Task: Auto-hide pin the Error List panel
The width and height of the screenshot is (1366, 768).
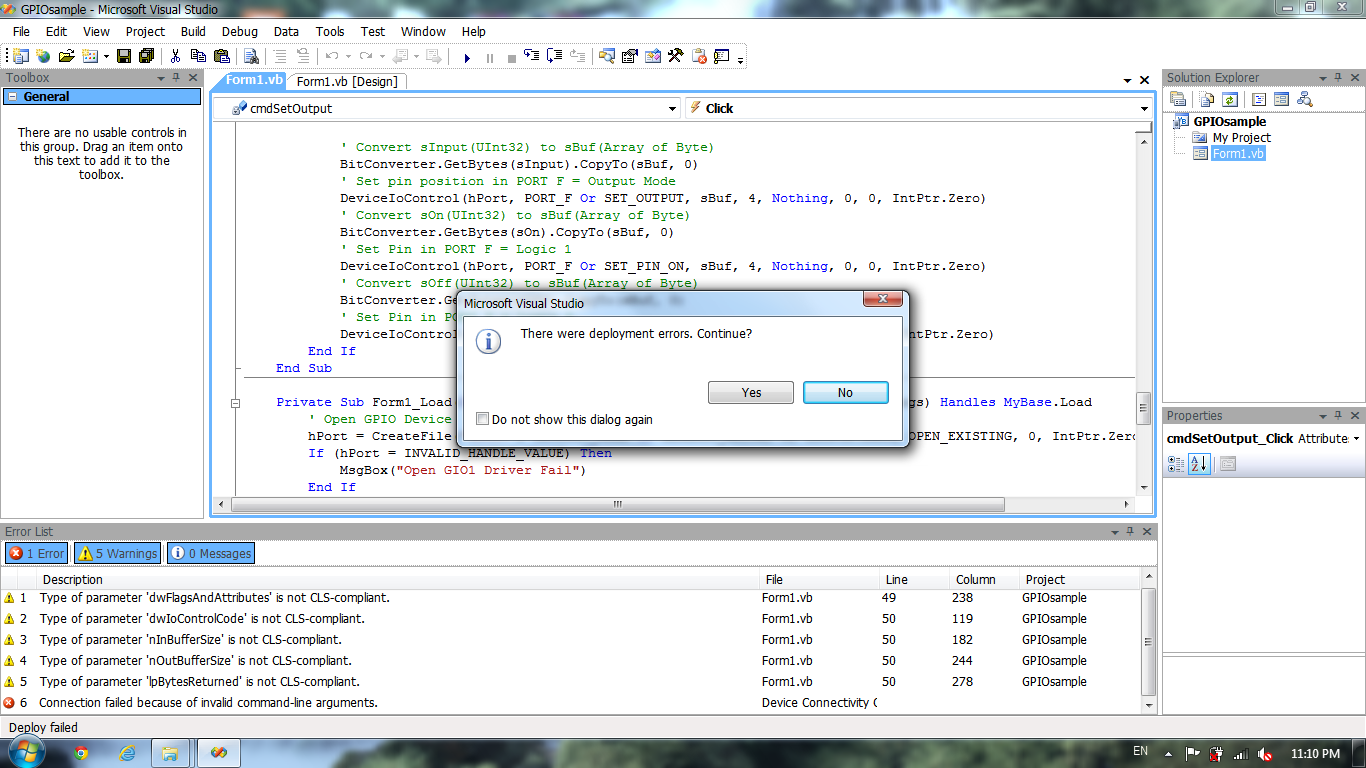Action: (x=1128, y=532)
